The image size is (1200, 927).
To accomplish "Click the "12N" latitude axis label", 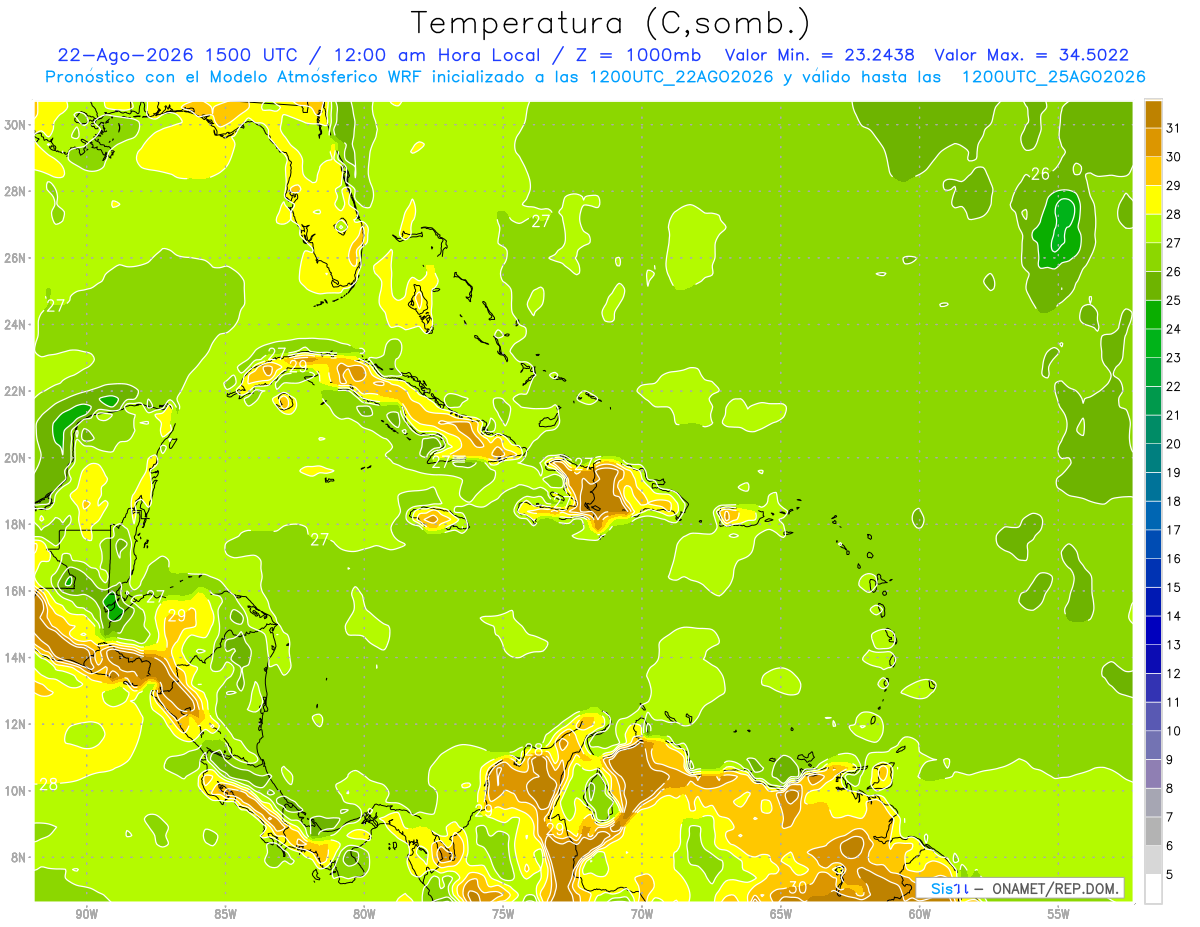I will click(16, 724).
